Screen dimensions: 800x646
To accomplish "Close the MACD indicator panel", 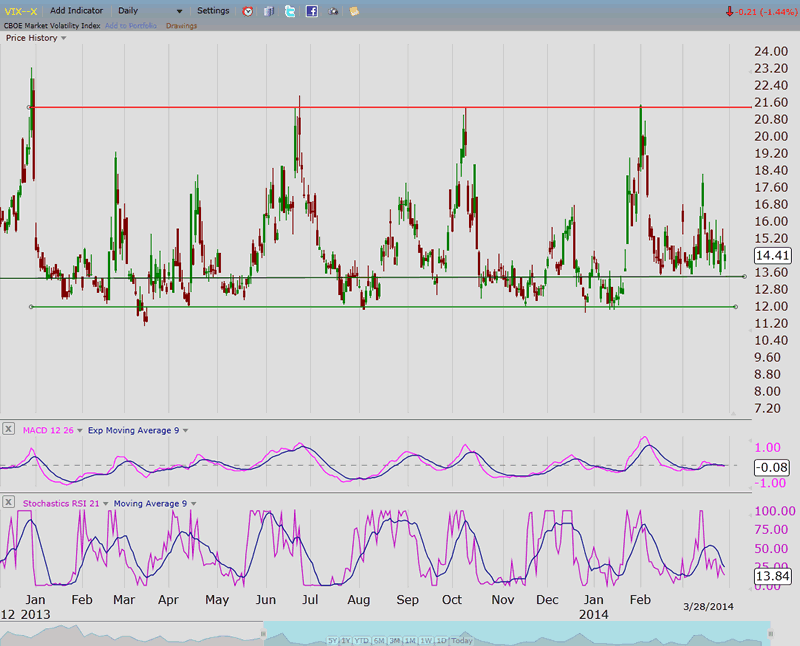I will click(8, 429).
